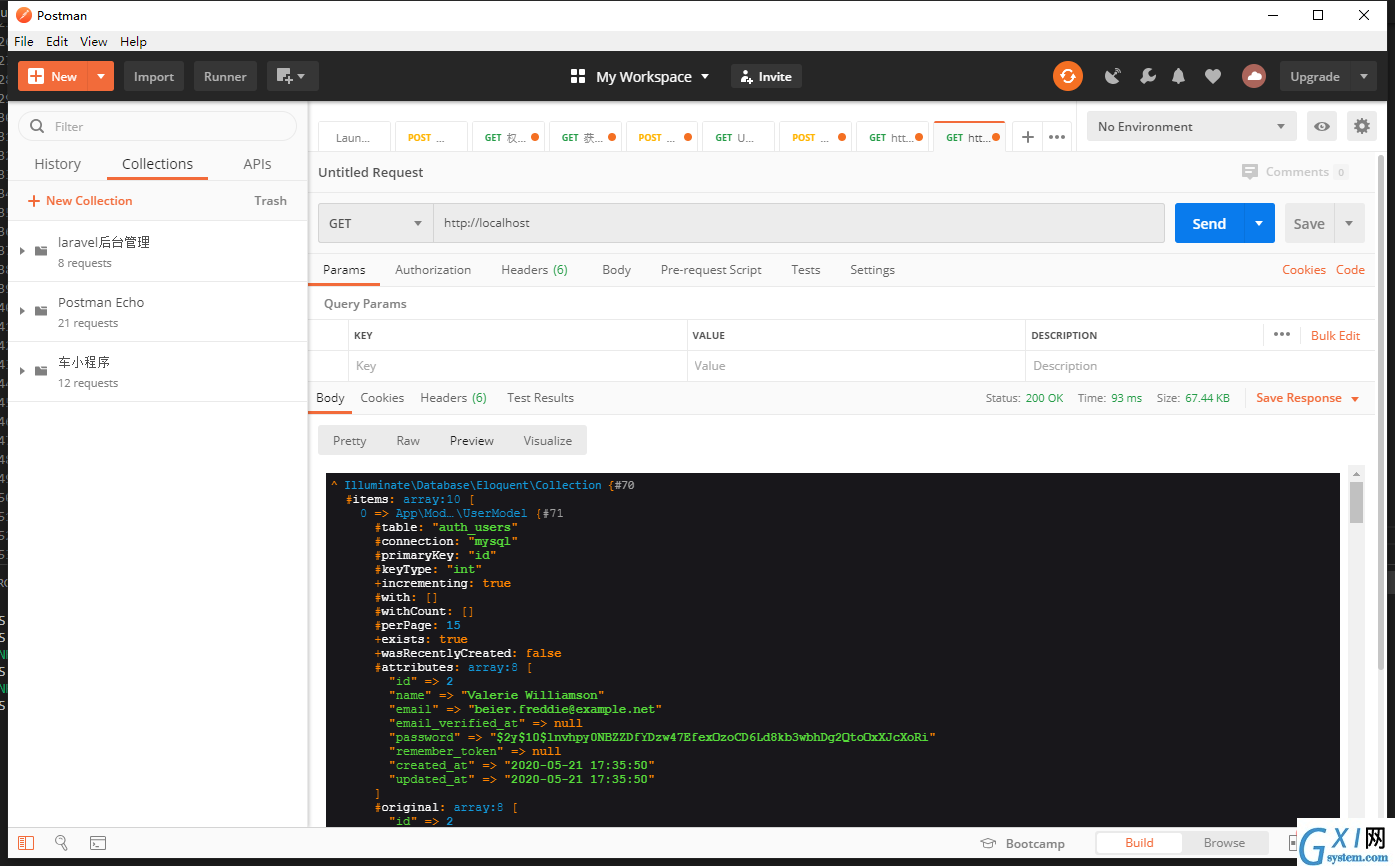This screenshot has width=1395, height=866.
Task: Click the Comments speech bubble icon
Action: pos(1250,172)
